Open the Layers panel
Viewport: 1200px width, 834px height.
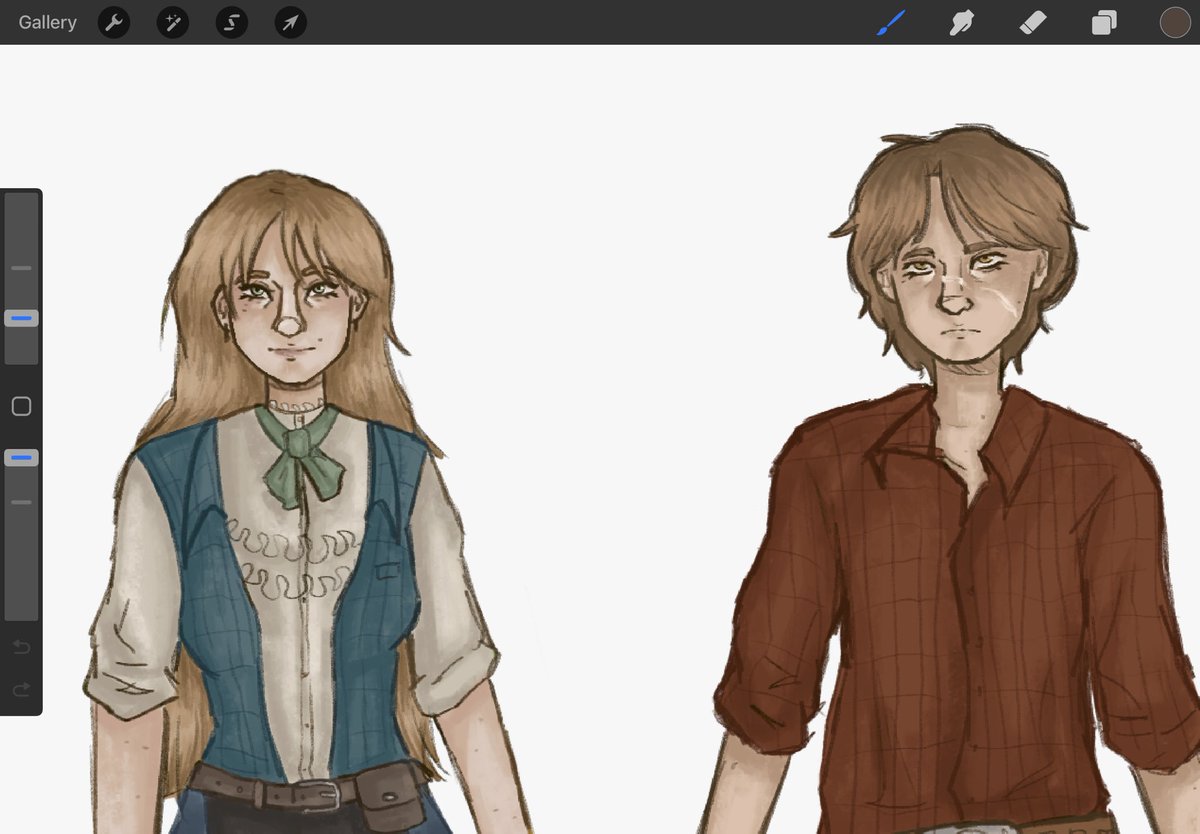1104,22
